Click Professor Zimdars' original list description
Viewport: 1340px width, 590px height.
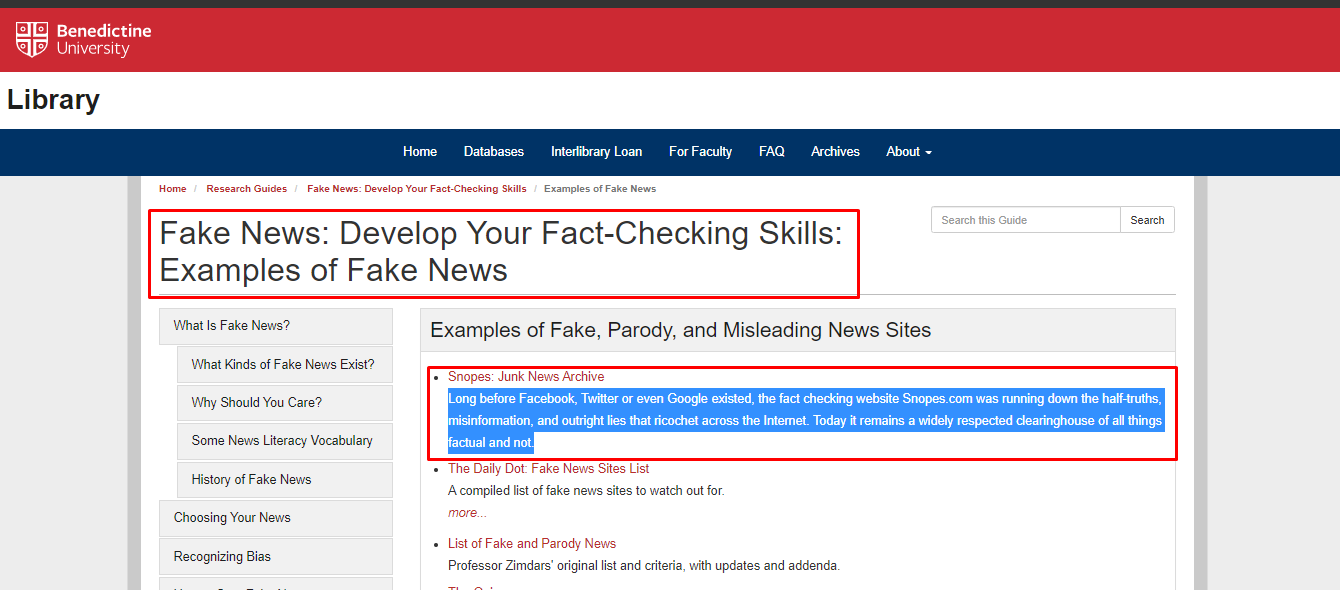pyautogui.click(x=644, y=566)
